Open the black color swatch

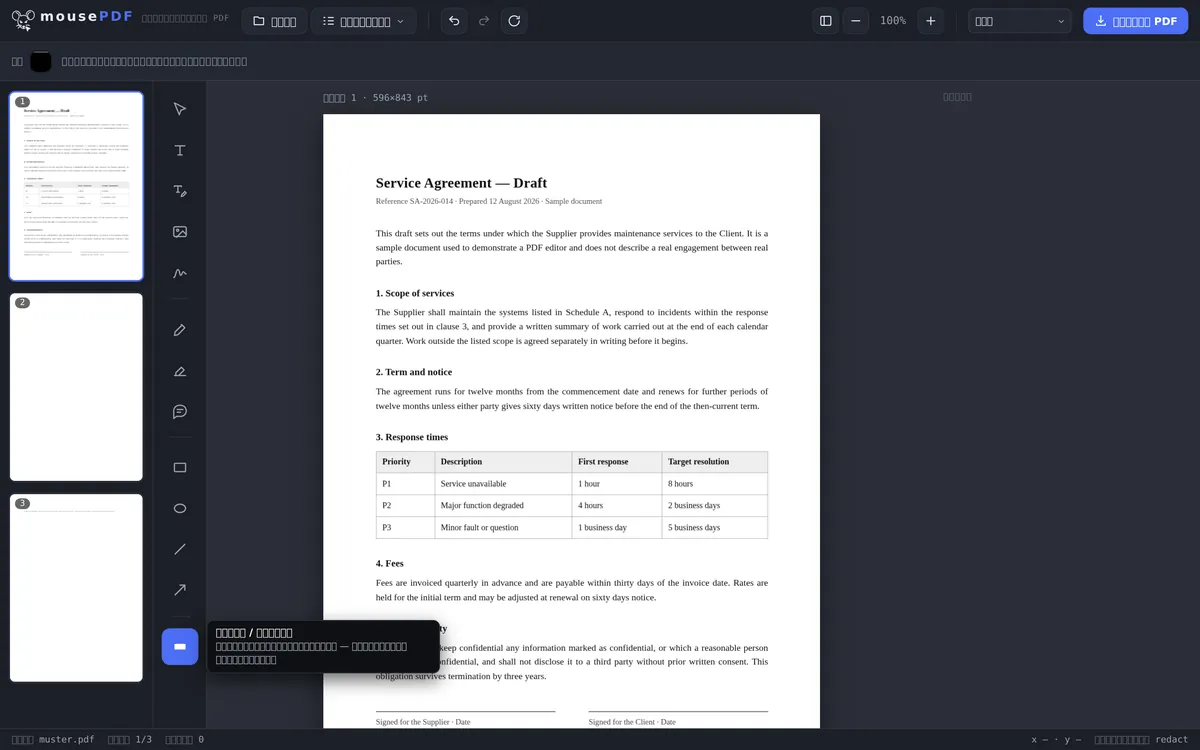point(41,61)
